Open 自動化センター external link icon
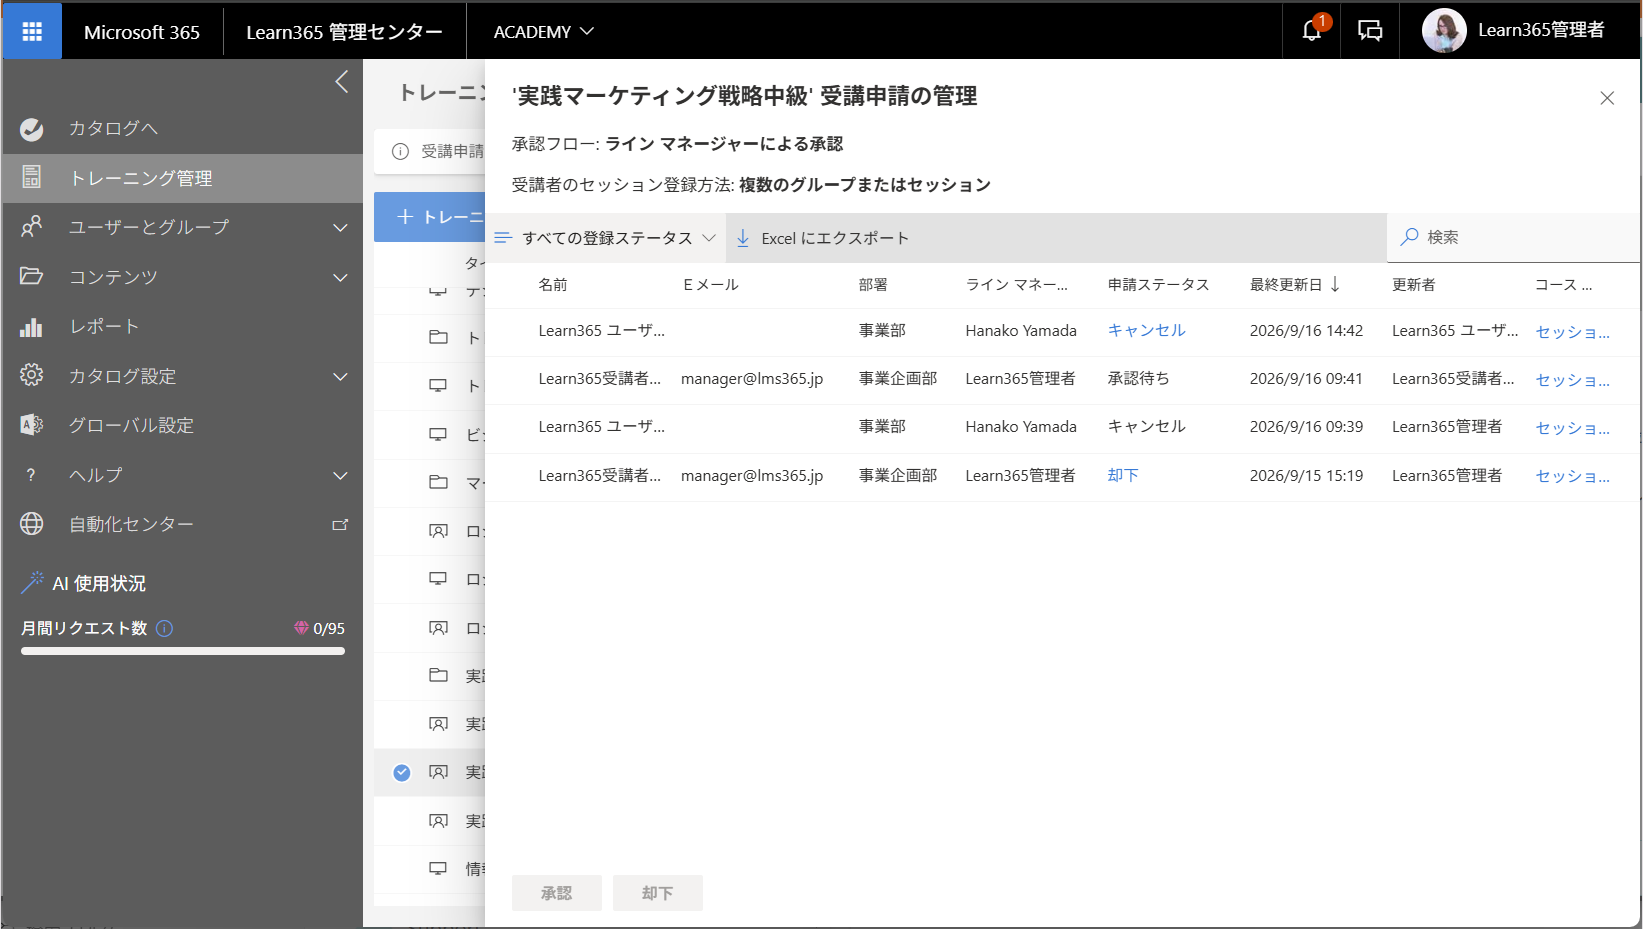1643x929 pixels. coord(340,524)
